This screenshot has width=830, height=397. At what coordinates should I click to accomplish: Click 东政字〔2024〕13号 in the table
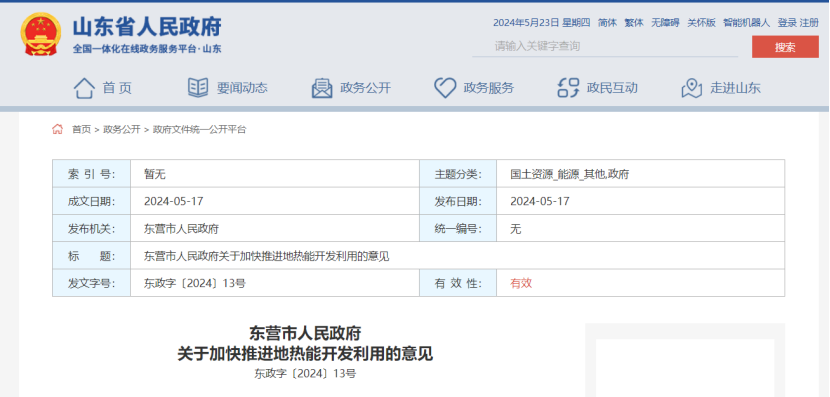tap(195, 283)
